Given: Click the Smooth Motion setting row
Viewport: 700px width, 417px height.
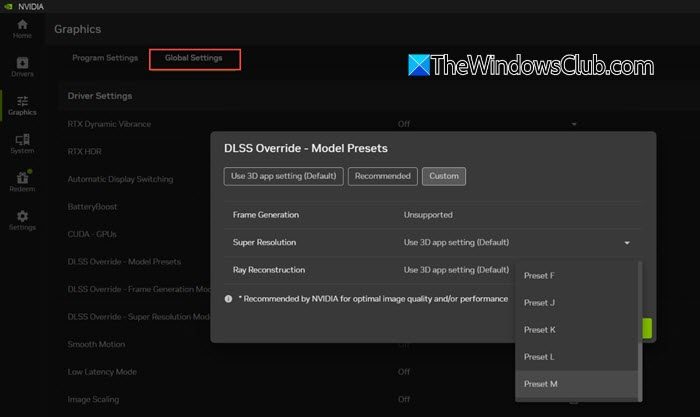Looking at the screenshot, I should point(96,344).
